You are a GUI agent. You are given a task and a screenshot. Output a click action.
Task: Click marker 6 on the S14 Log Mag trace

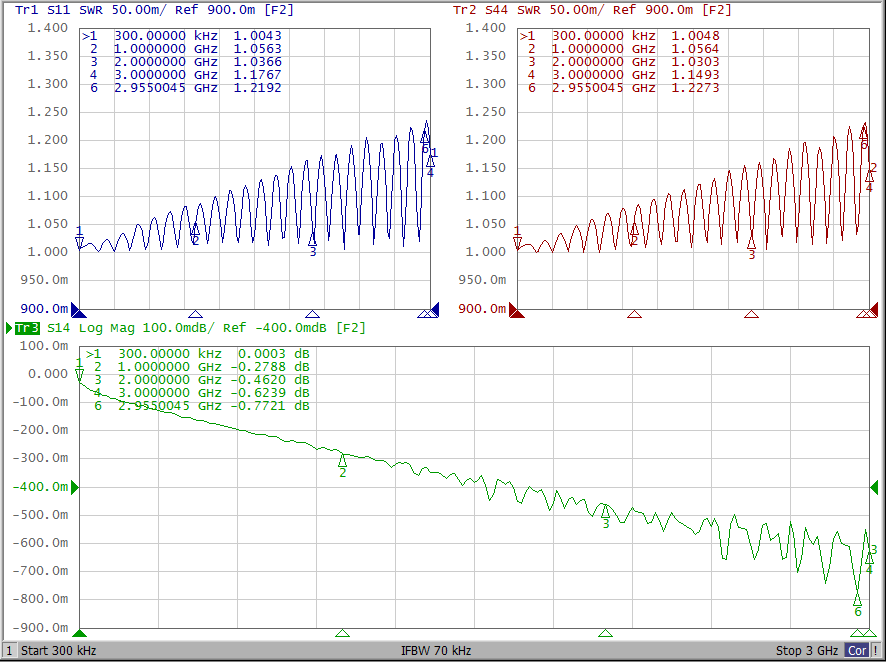pyautogui.click(x=857, y=600)
